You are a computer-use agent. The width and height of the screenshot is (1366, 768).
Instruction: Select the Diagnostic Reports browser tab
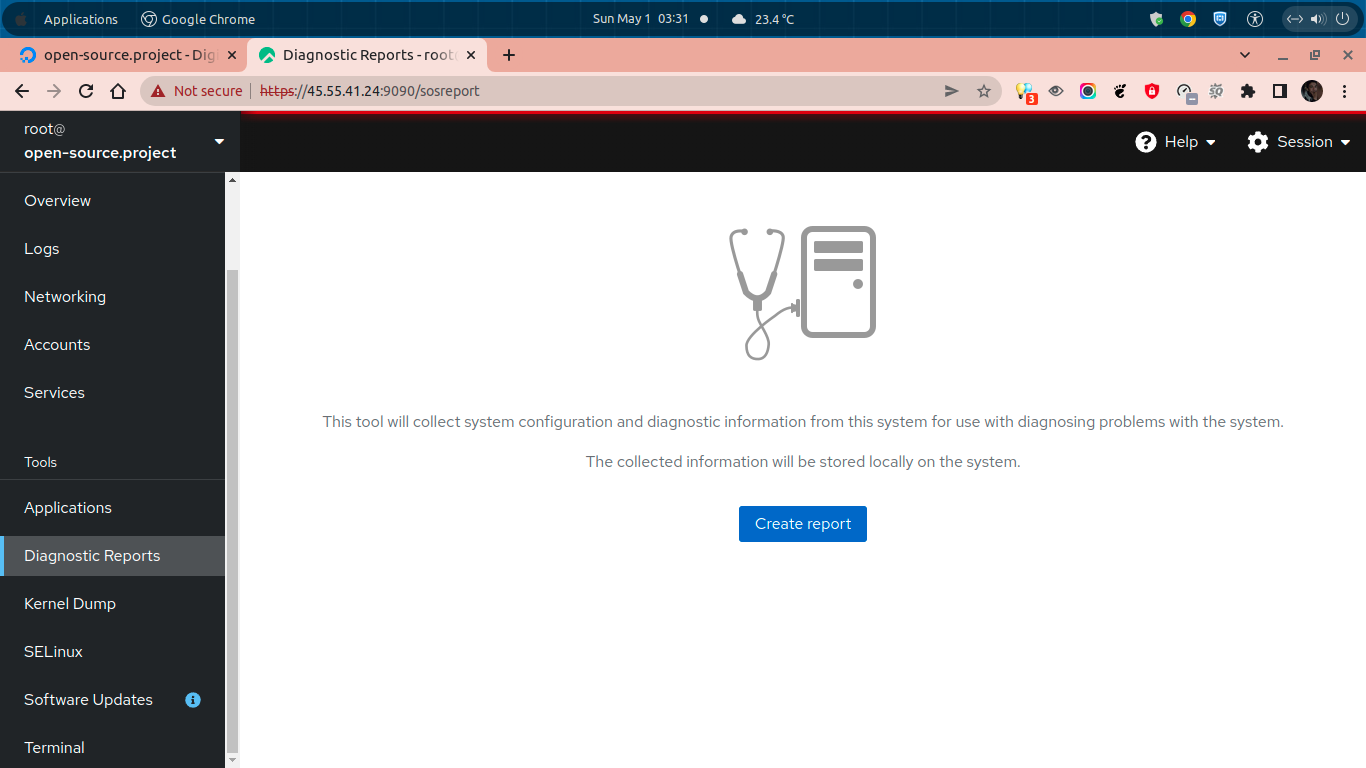(x=366, y=55)
